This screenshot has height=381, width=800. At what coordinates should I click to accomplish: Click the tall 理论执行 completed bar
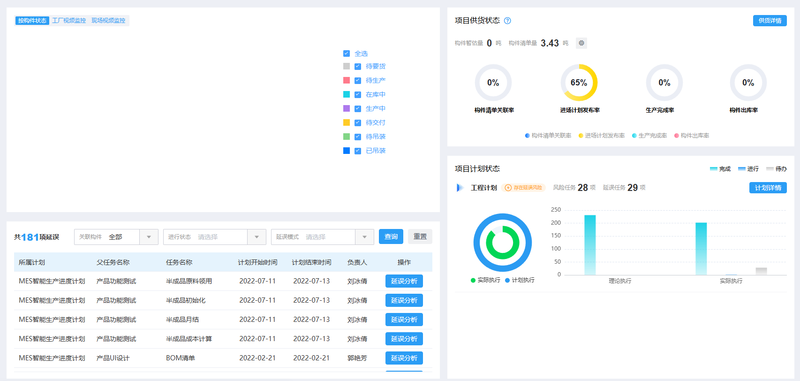tap(590, 245)
